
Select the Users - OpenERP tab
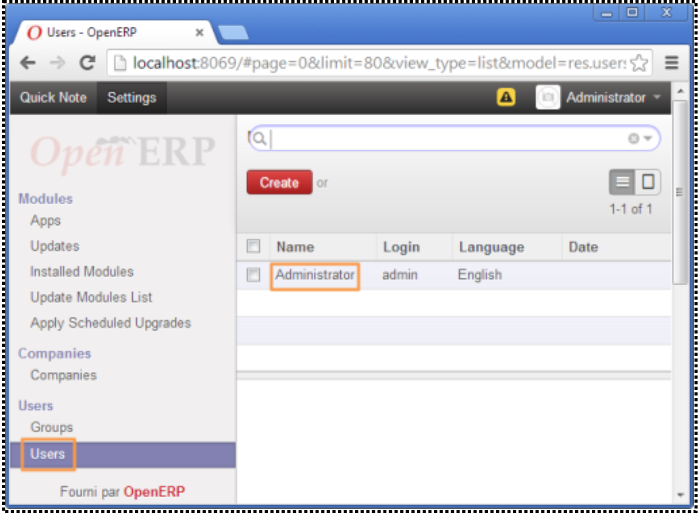coord(116,32)
